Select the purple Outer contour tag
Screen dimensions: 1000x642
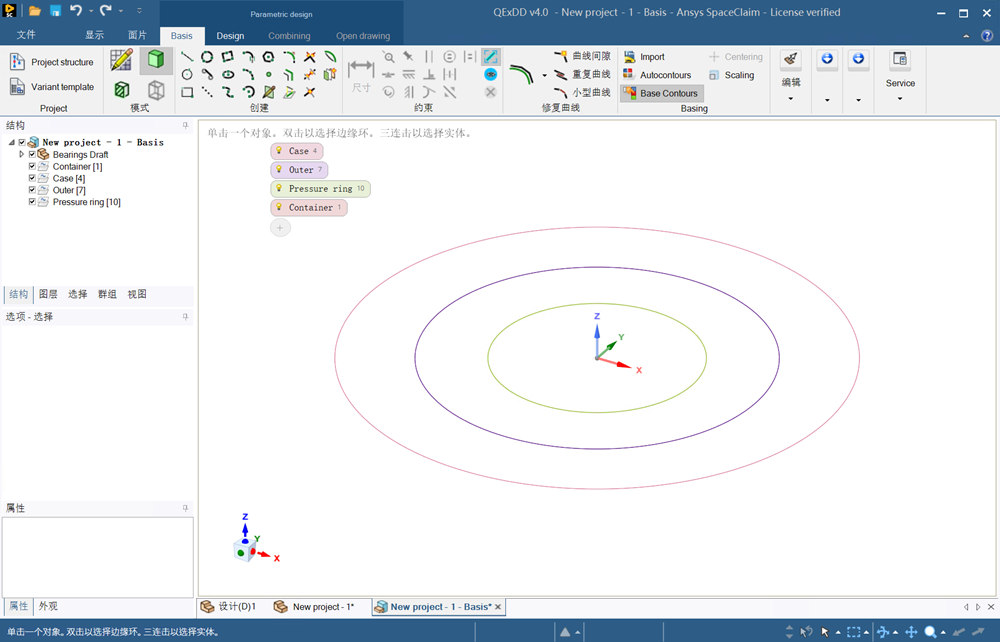(x=299, y=170)
